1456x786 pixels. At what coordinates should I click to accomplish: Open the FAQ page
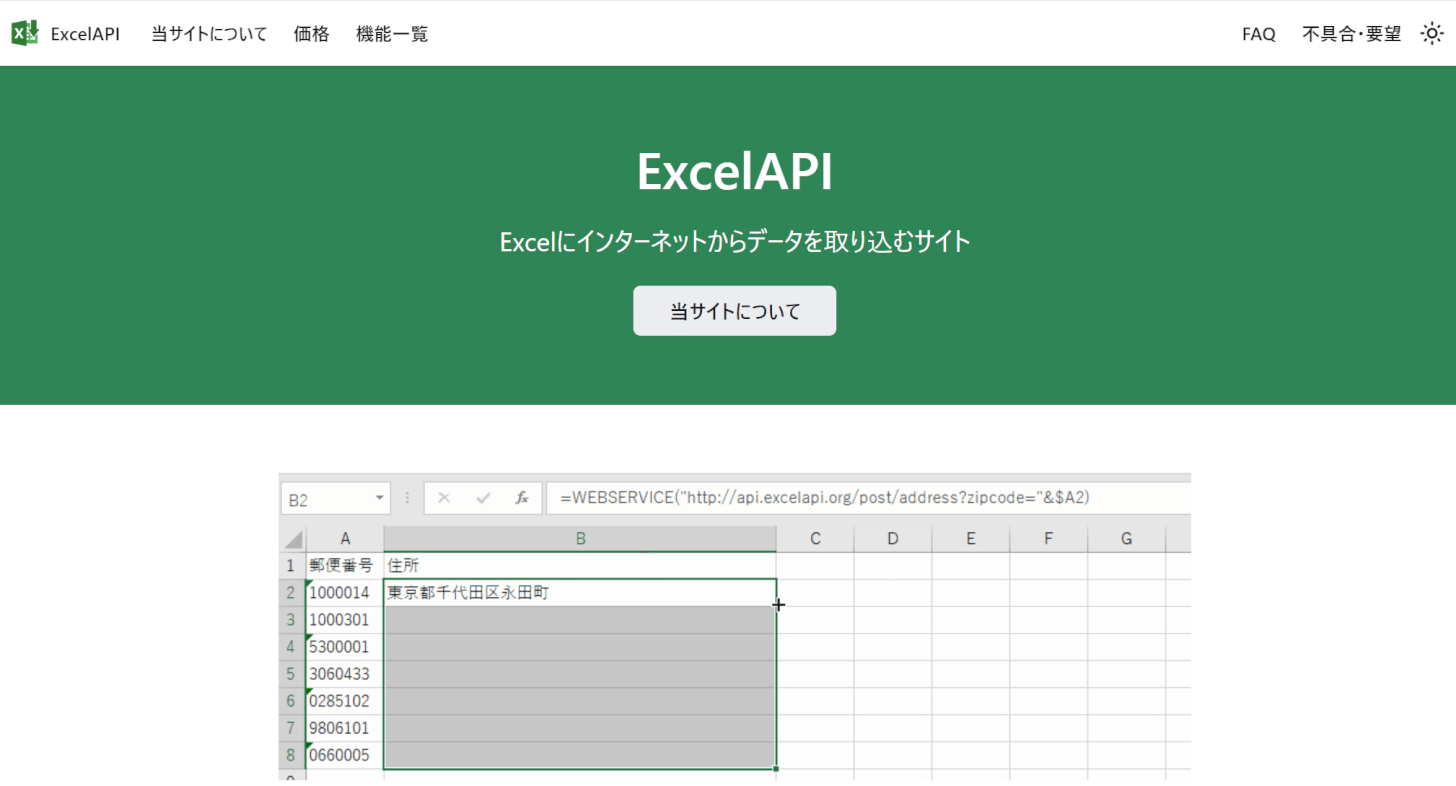coord(1259,34)
